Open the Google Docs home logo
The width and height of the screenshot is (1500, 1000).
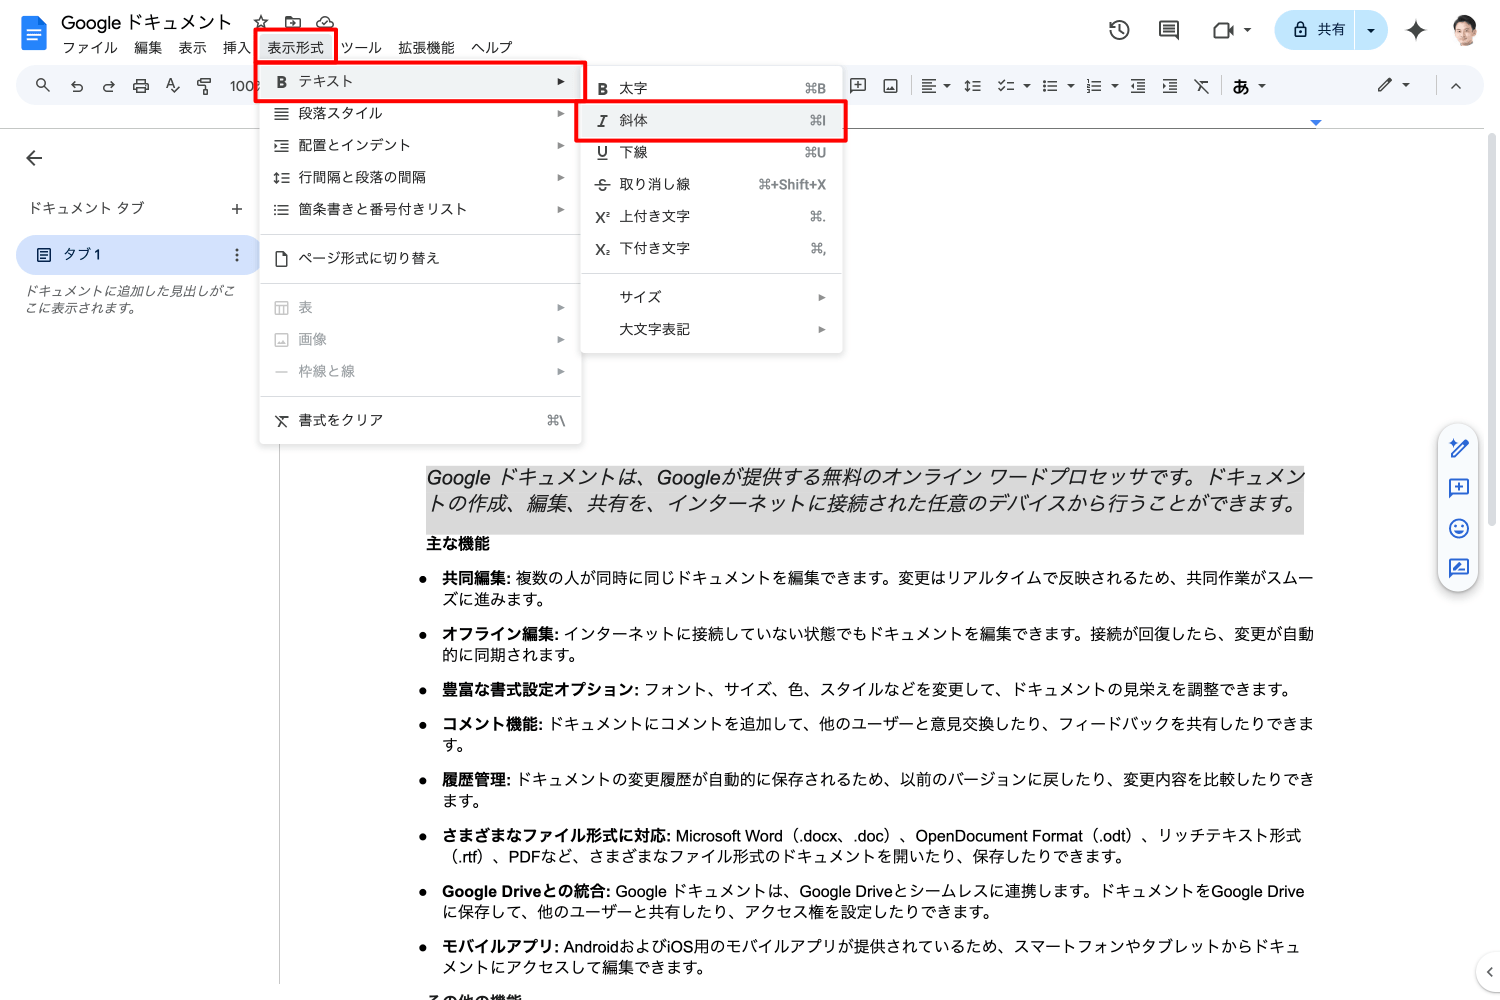click(34, 33)
